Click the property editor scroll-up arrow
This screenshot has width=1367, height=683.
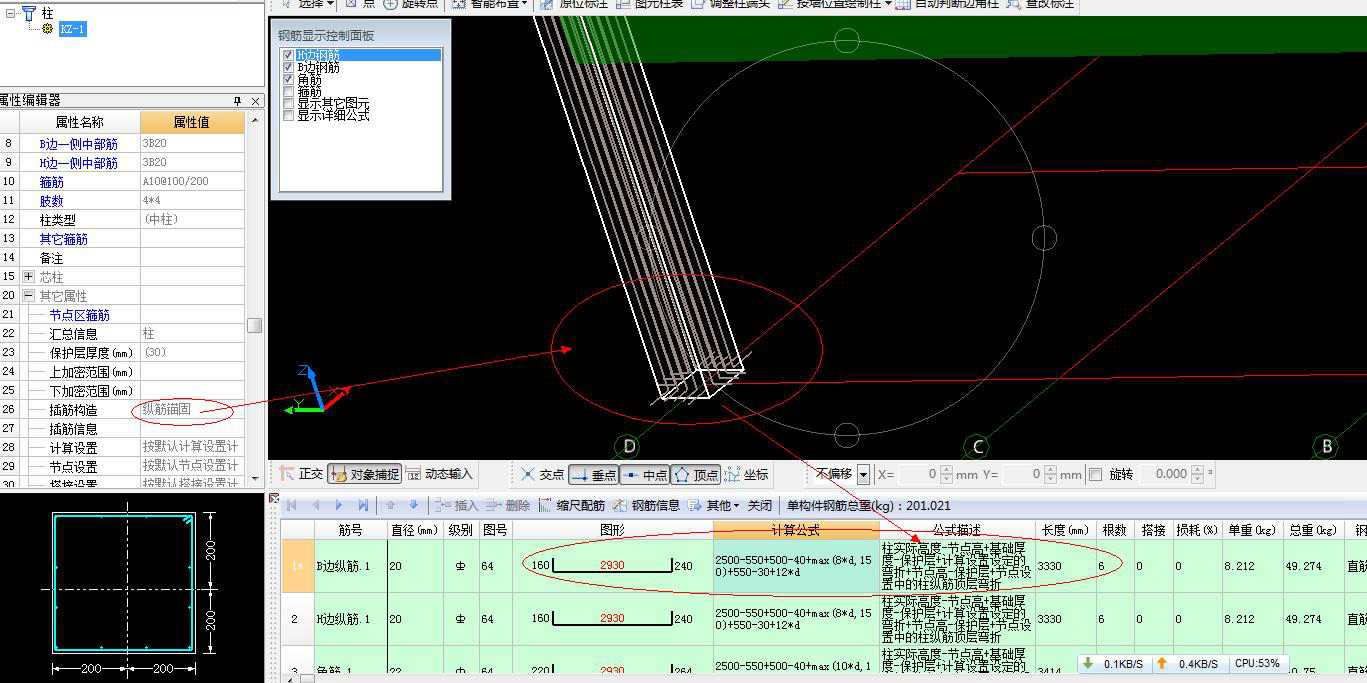tap(255, 120)
